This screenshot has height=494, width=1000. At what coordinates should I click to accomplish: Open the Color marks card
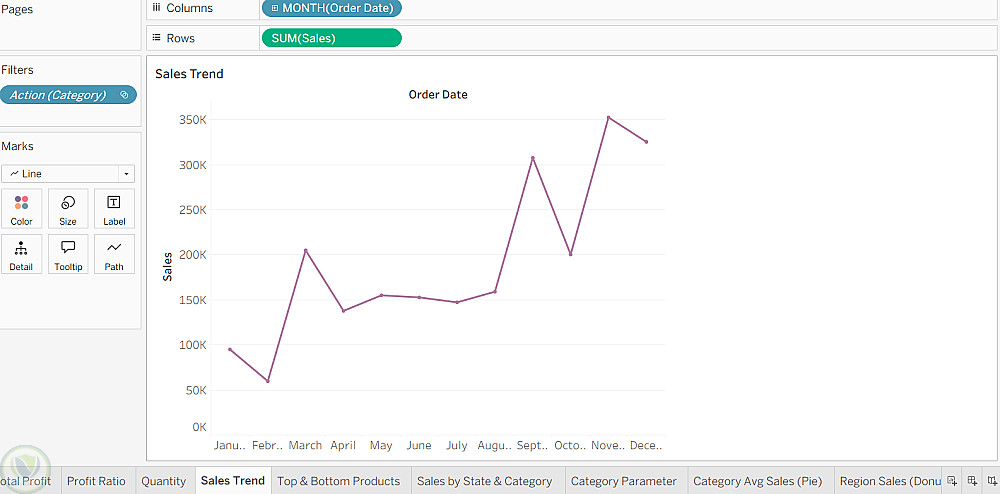pos(21,209)
